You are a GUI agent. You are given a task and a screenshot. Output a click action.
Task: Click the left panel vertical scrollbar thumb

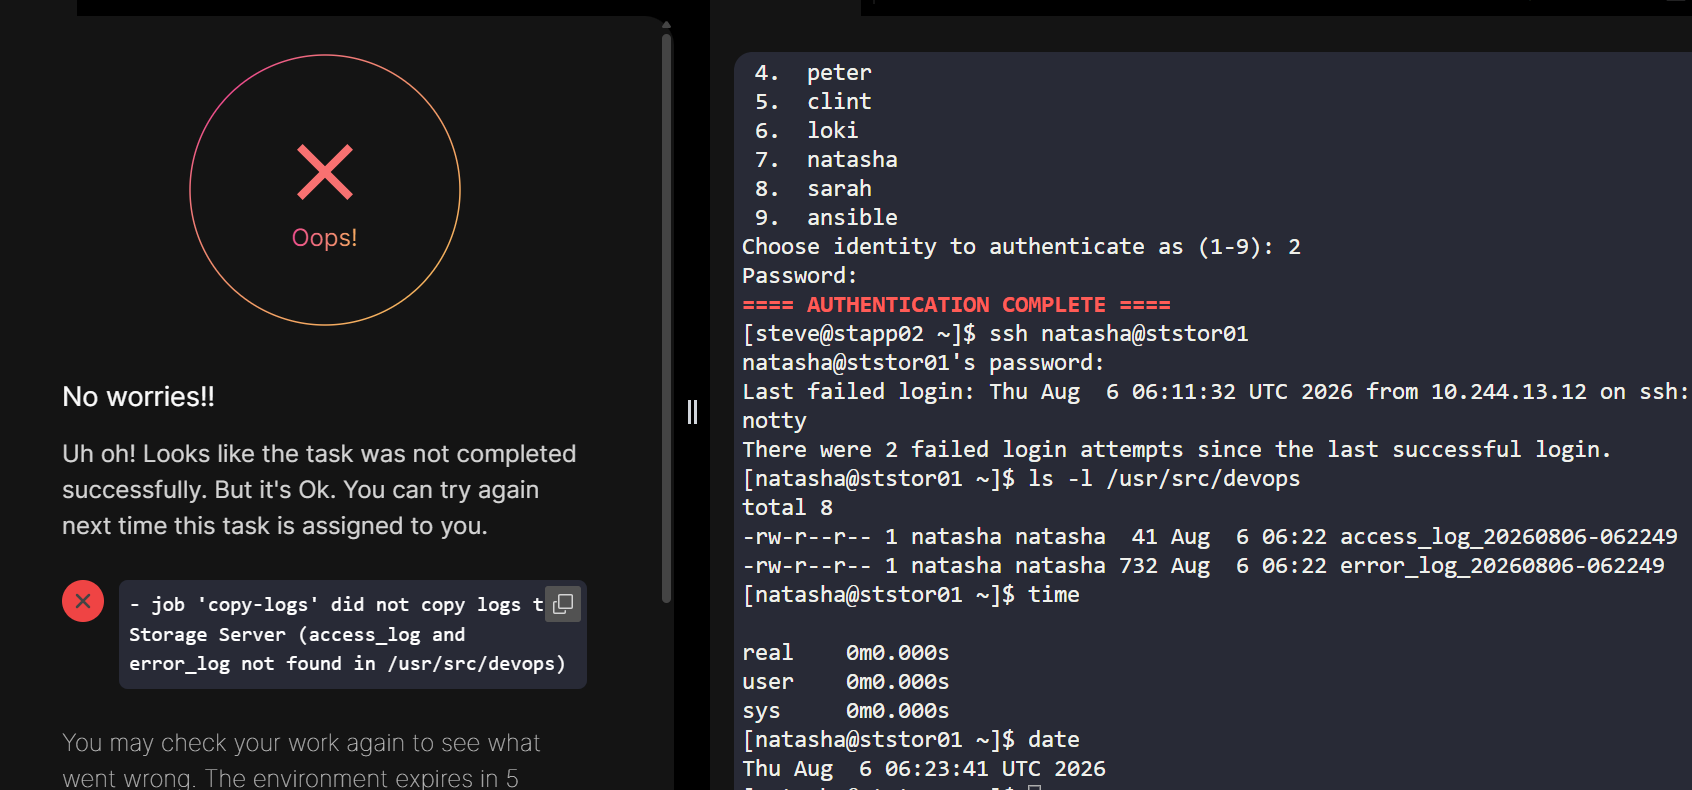coord(666,318)
